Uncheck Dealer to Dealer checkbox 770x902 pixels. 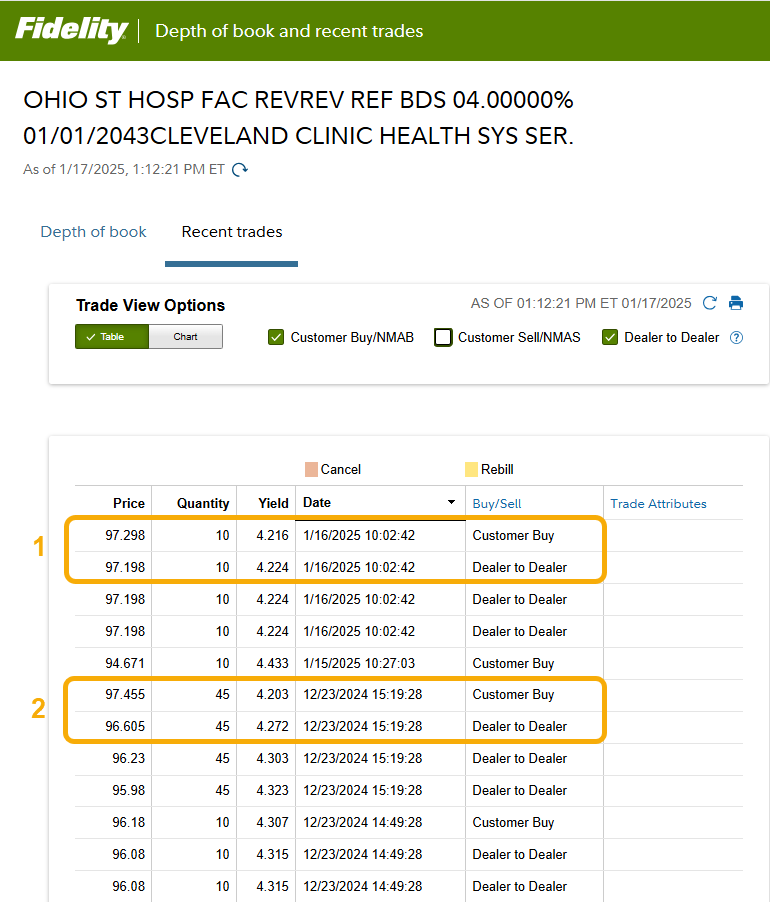[x=610, y=338]
